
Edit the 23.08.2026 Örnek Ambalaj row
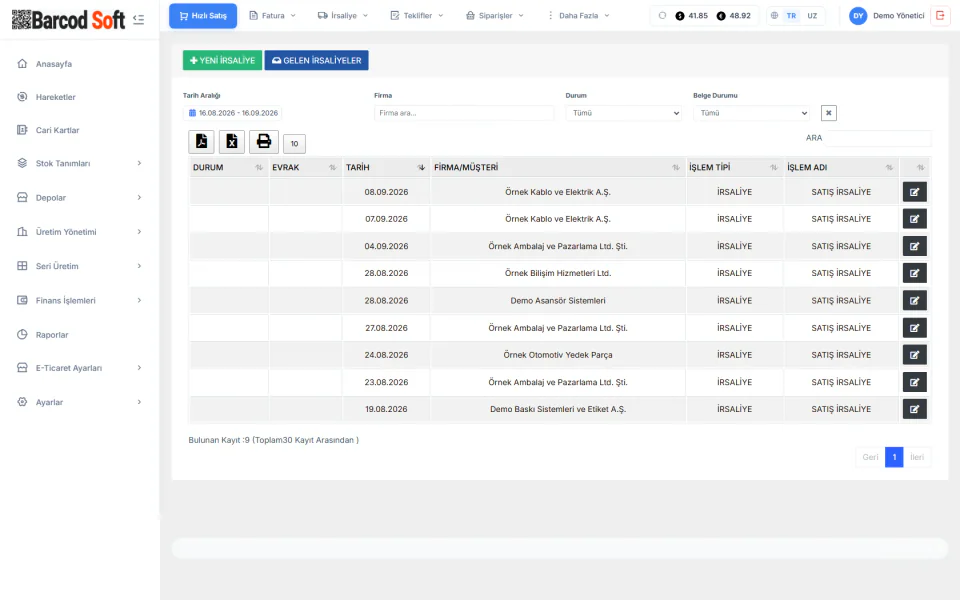(914, 382)
